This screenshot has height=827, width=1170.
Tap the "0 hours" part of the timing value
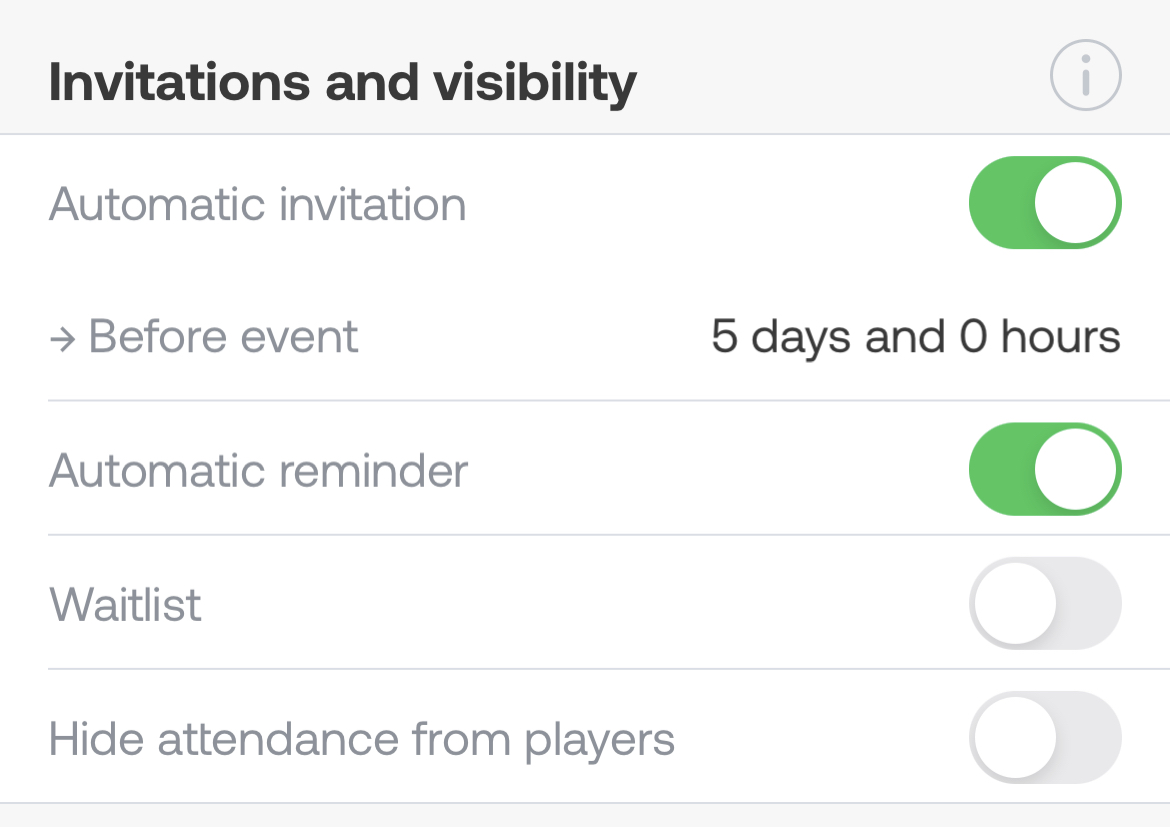tap(1040, 337)
